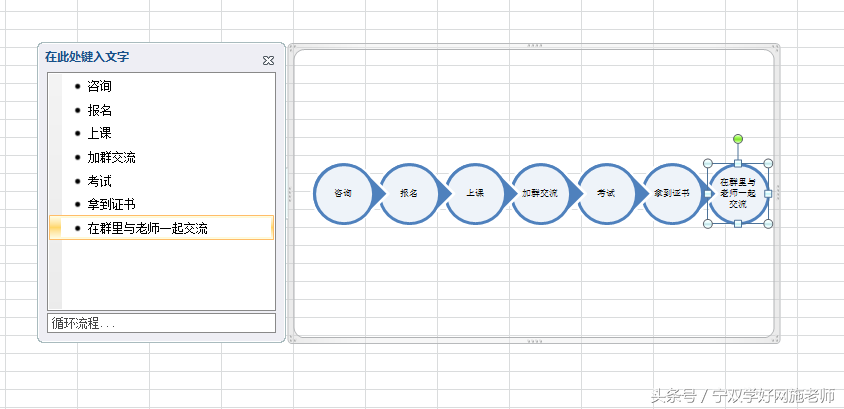The width and height of the screenshot is (844, 409).
Task: Click the bottom-left corner sizing handle of selected shape
Action: [x=708, y=223]
